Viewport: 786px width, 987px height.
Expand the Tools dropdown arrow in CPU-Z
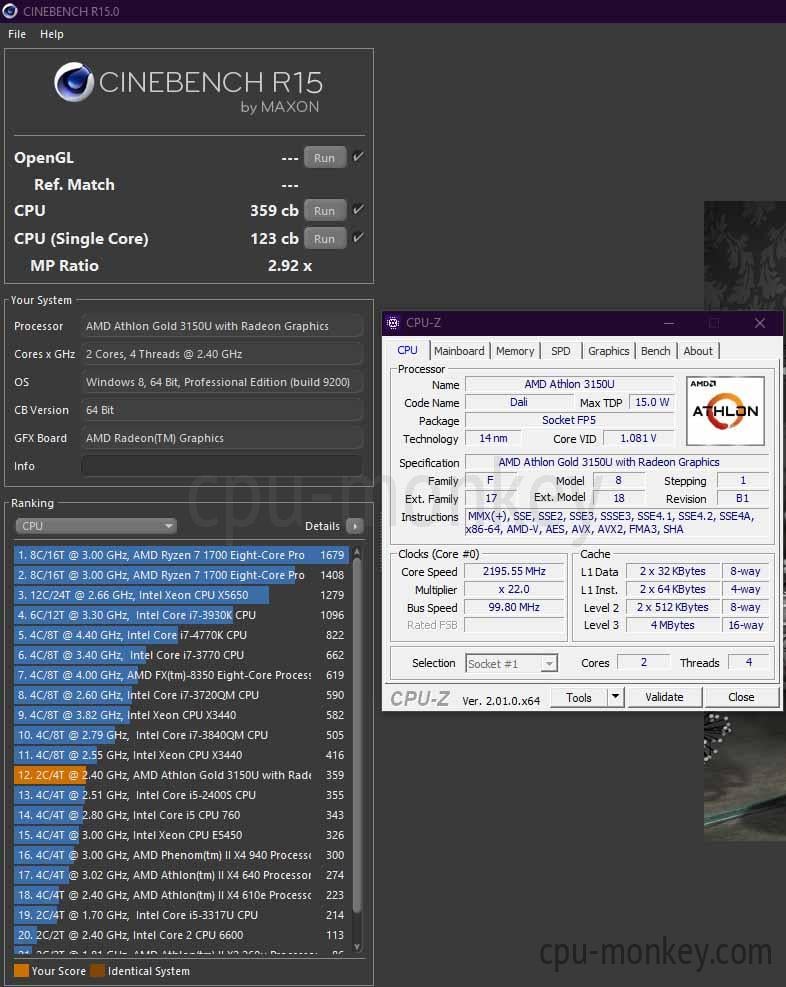point(615,697)
